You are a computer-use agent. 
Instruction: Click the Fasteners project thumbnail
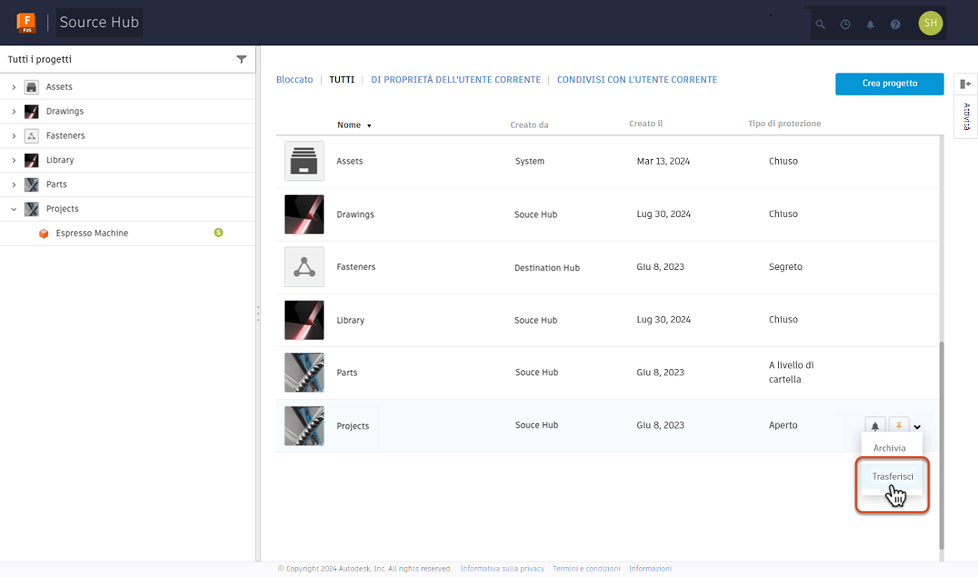pos(304,267)
